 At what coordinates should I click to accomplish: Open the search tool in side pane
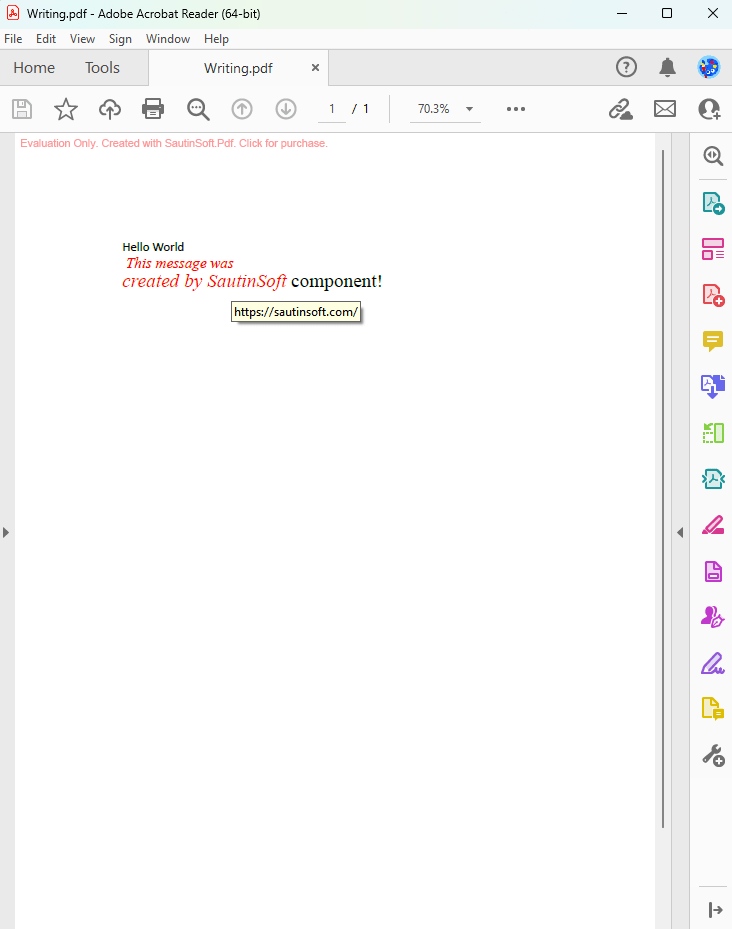tap(713, 156)
